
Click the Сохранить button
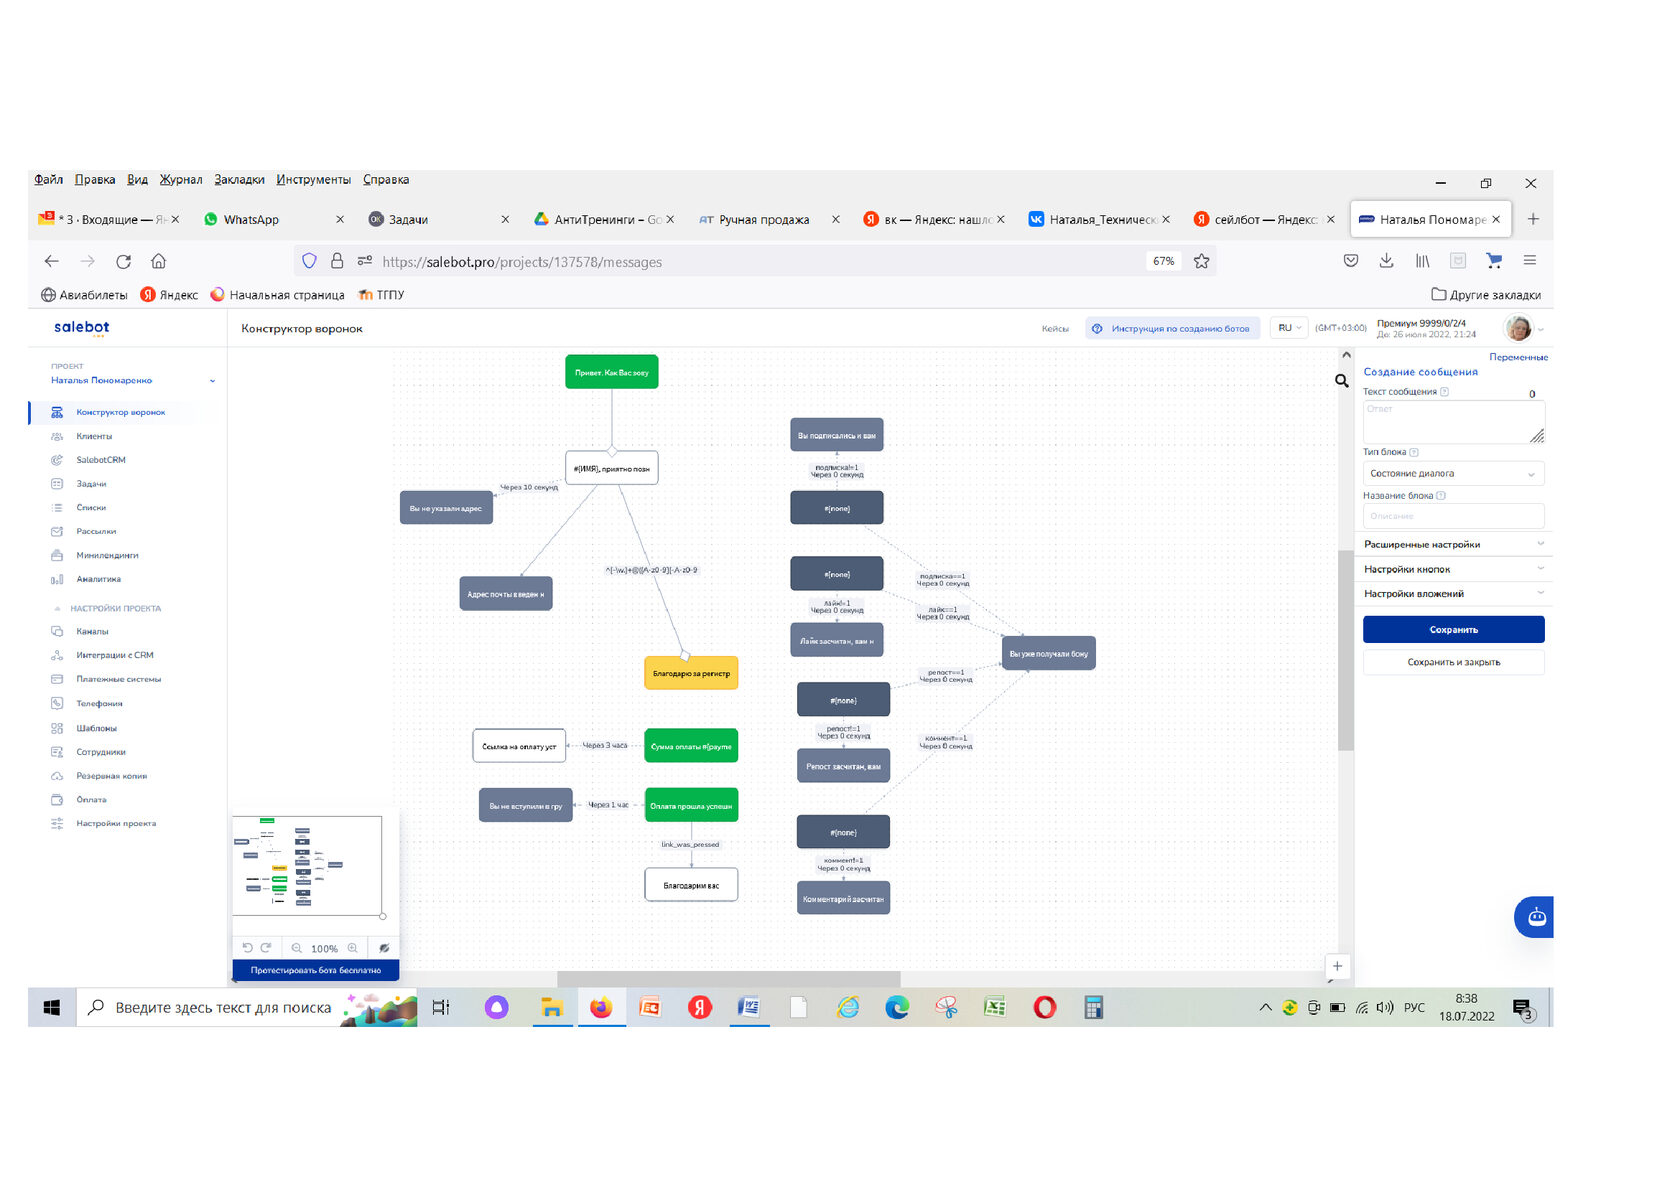point(1452,629)
